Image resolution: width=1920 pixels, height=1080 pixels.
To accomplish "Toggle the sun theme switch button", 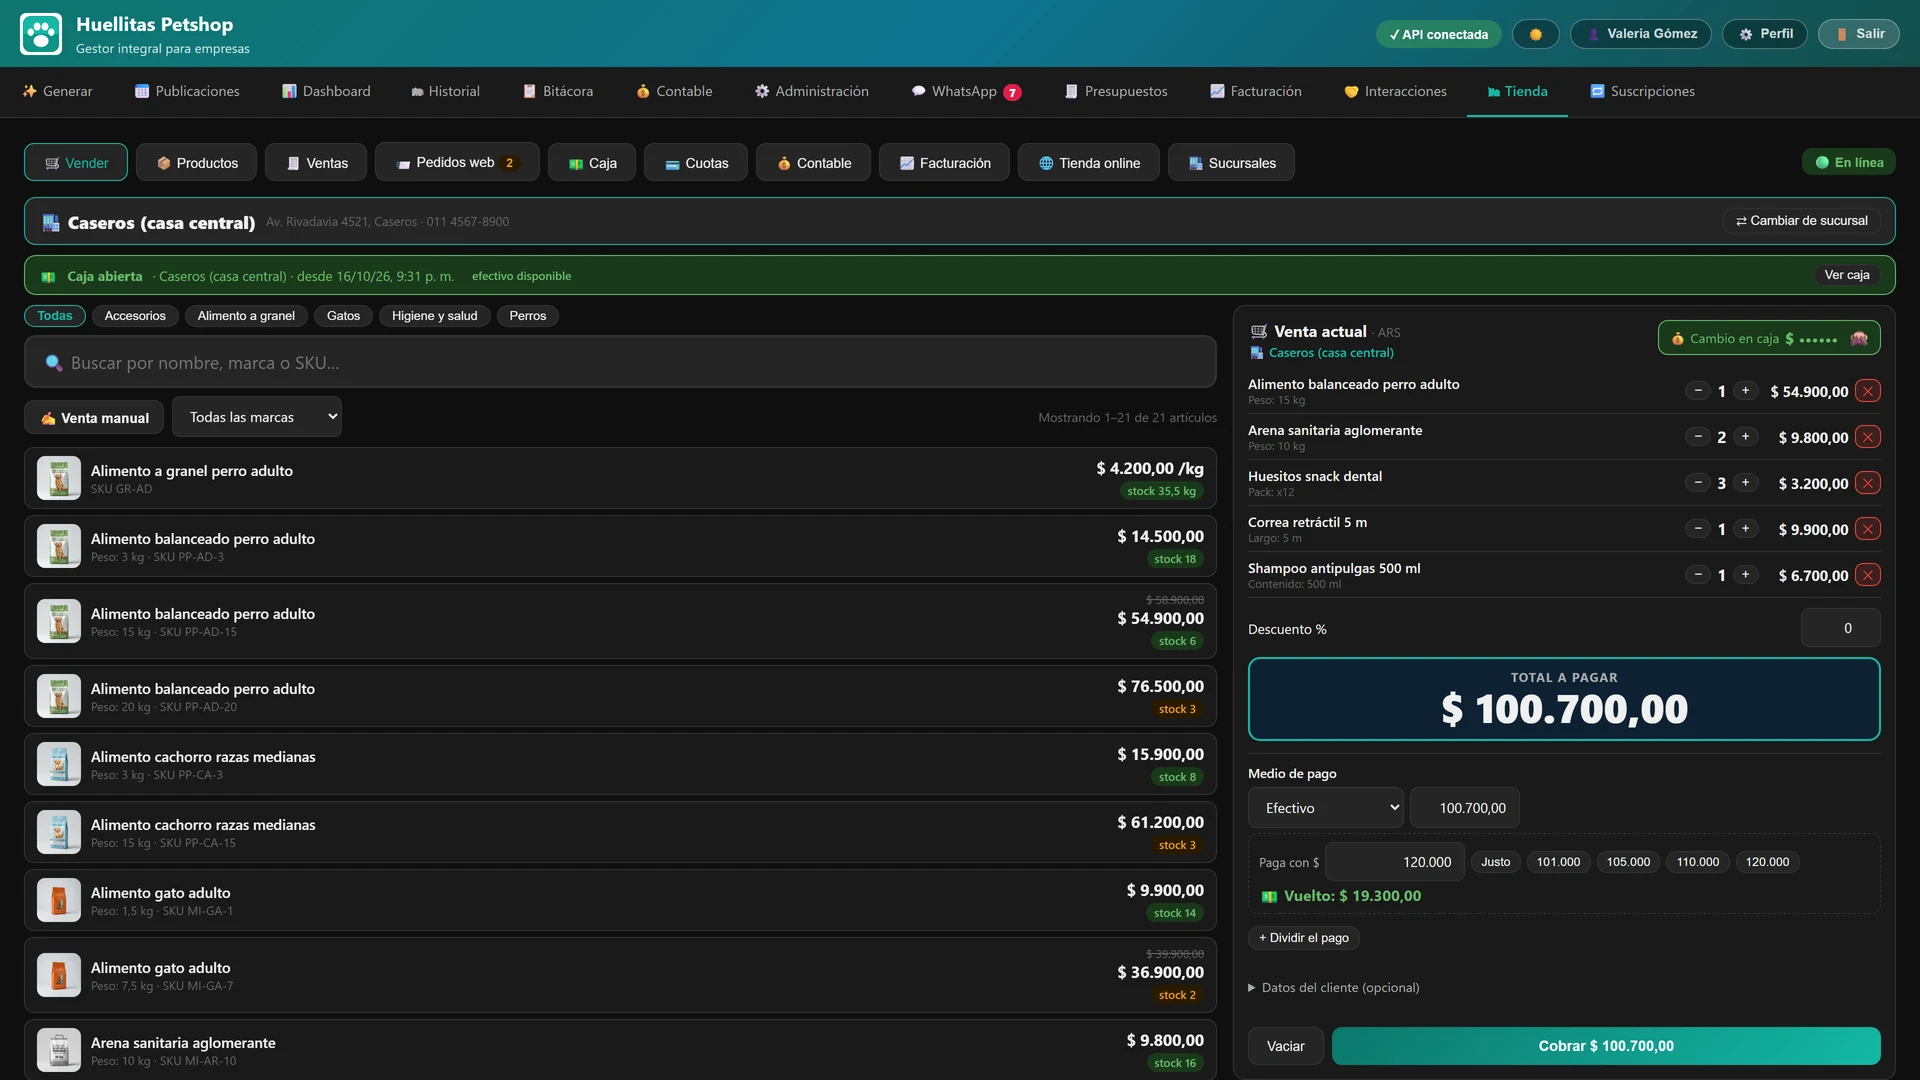I will tap(1535, 34).
